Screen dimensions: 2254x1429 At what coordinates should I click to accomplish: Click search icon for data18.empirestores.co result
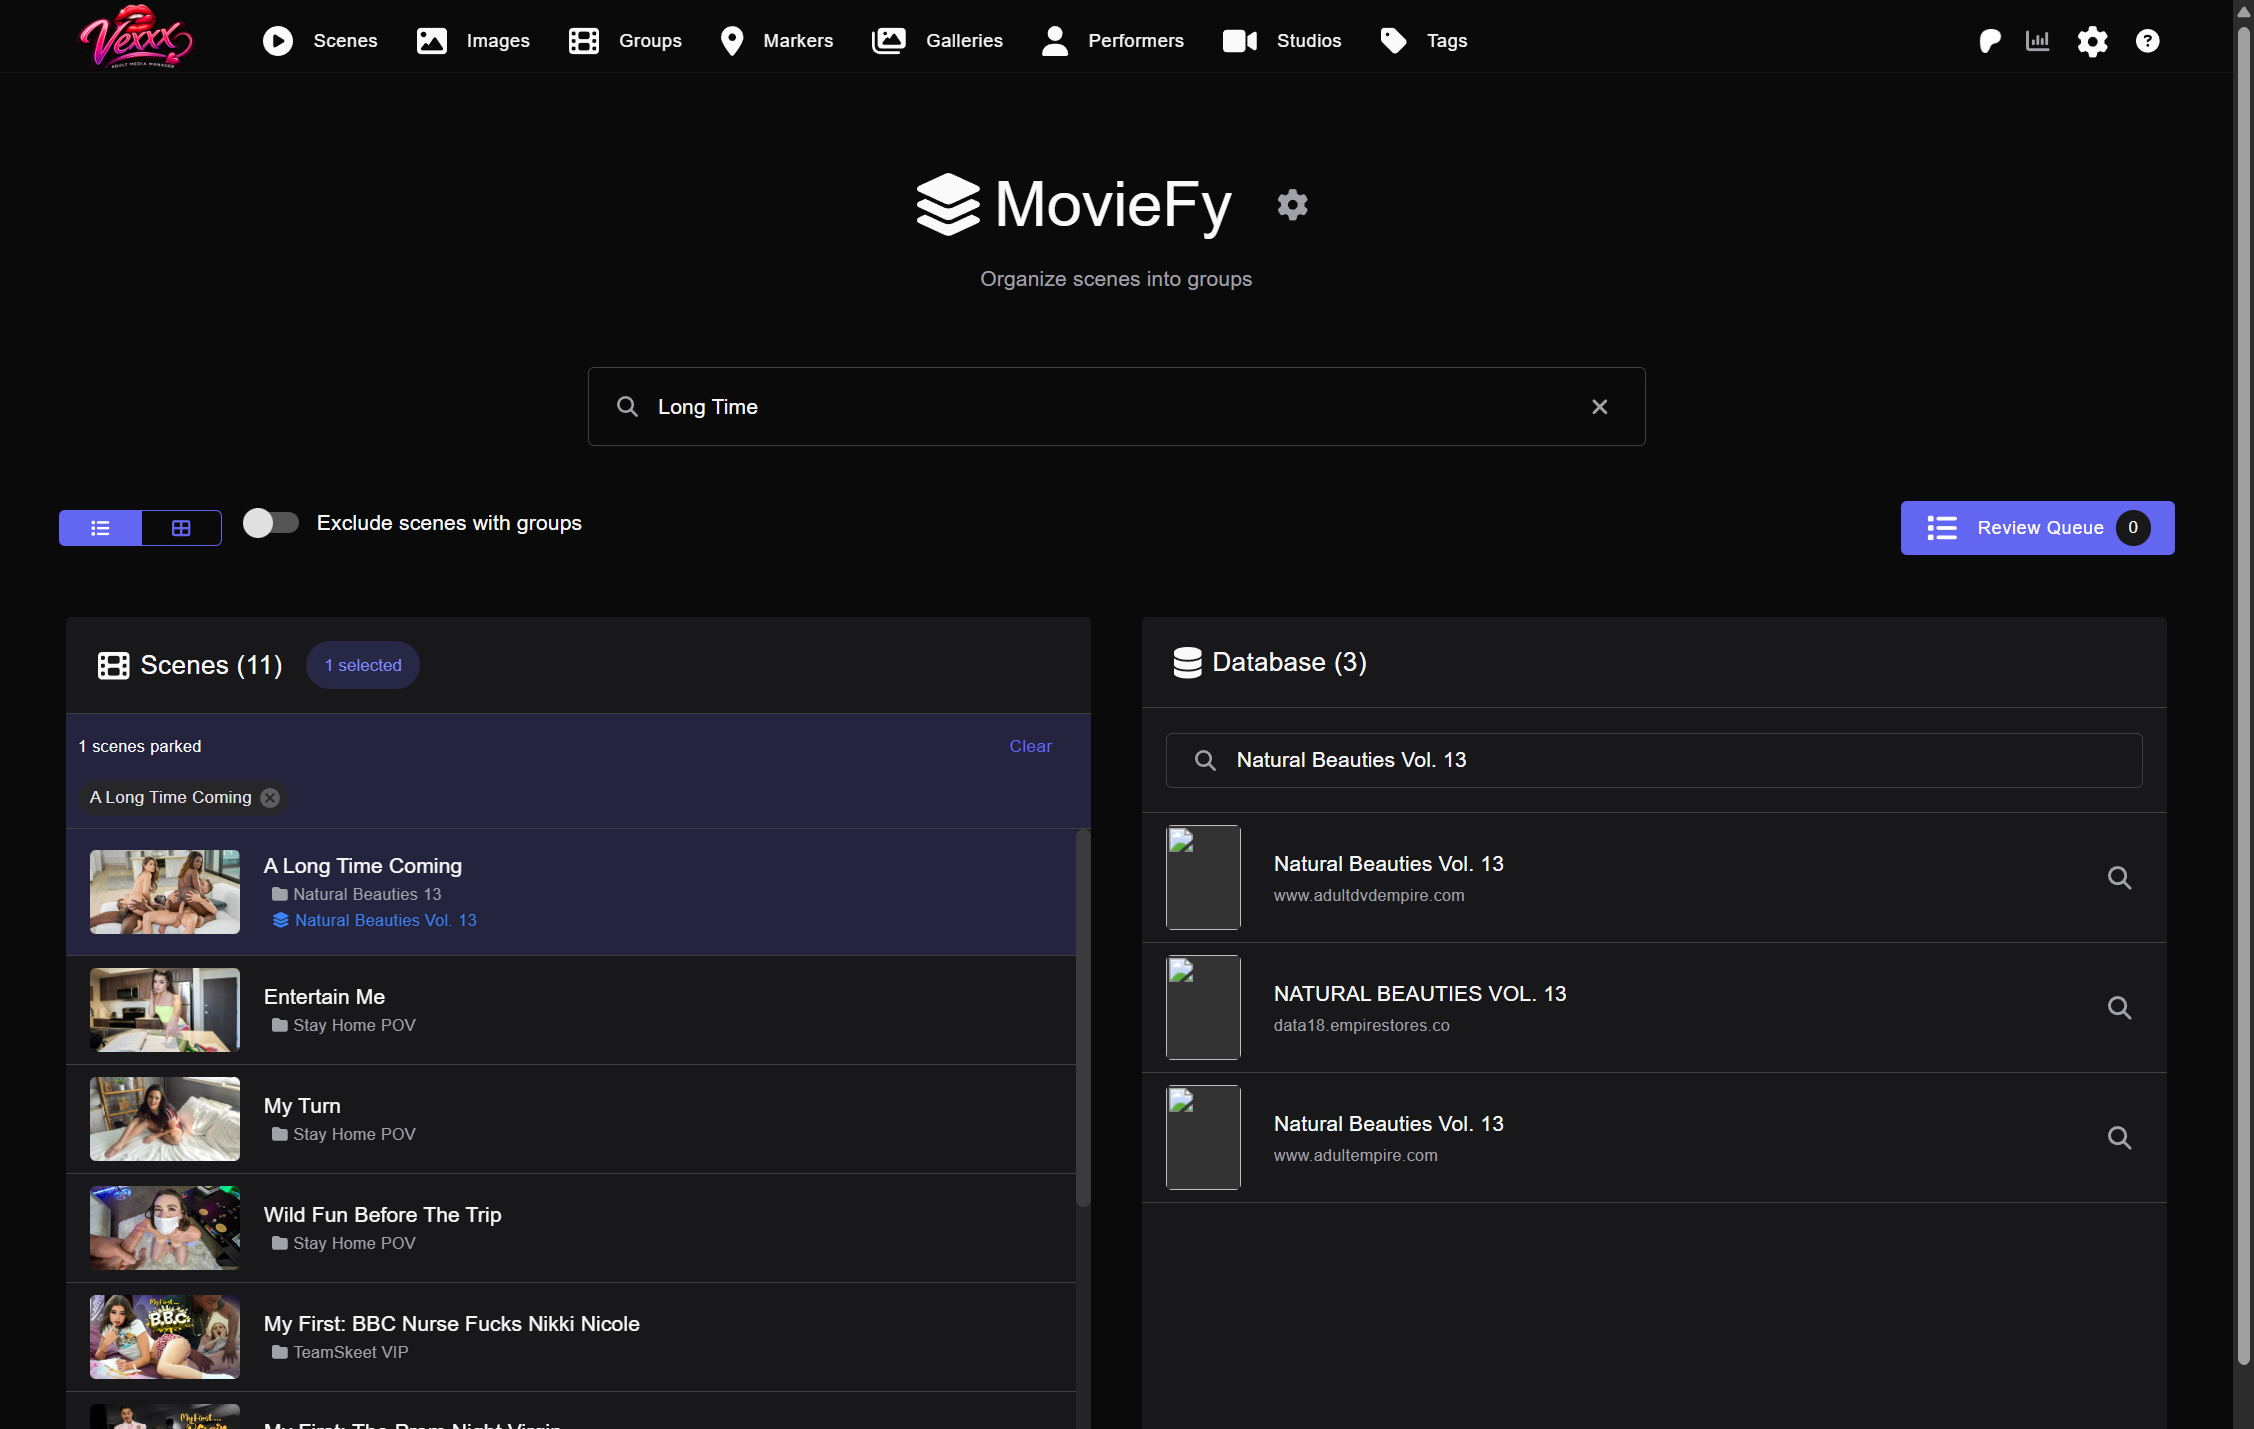coord(2119,1008)
